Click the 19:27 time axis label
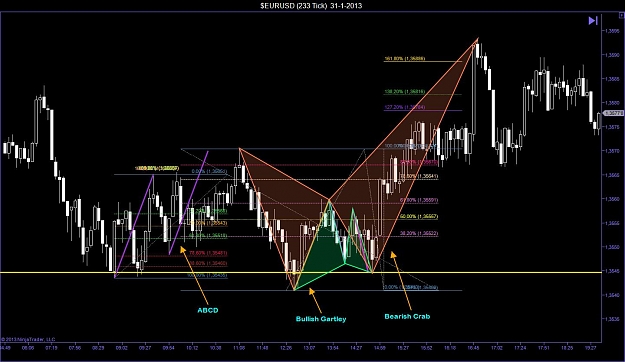 (590, 348)
